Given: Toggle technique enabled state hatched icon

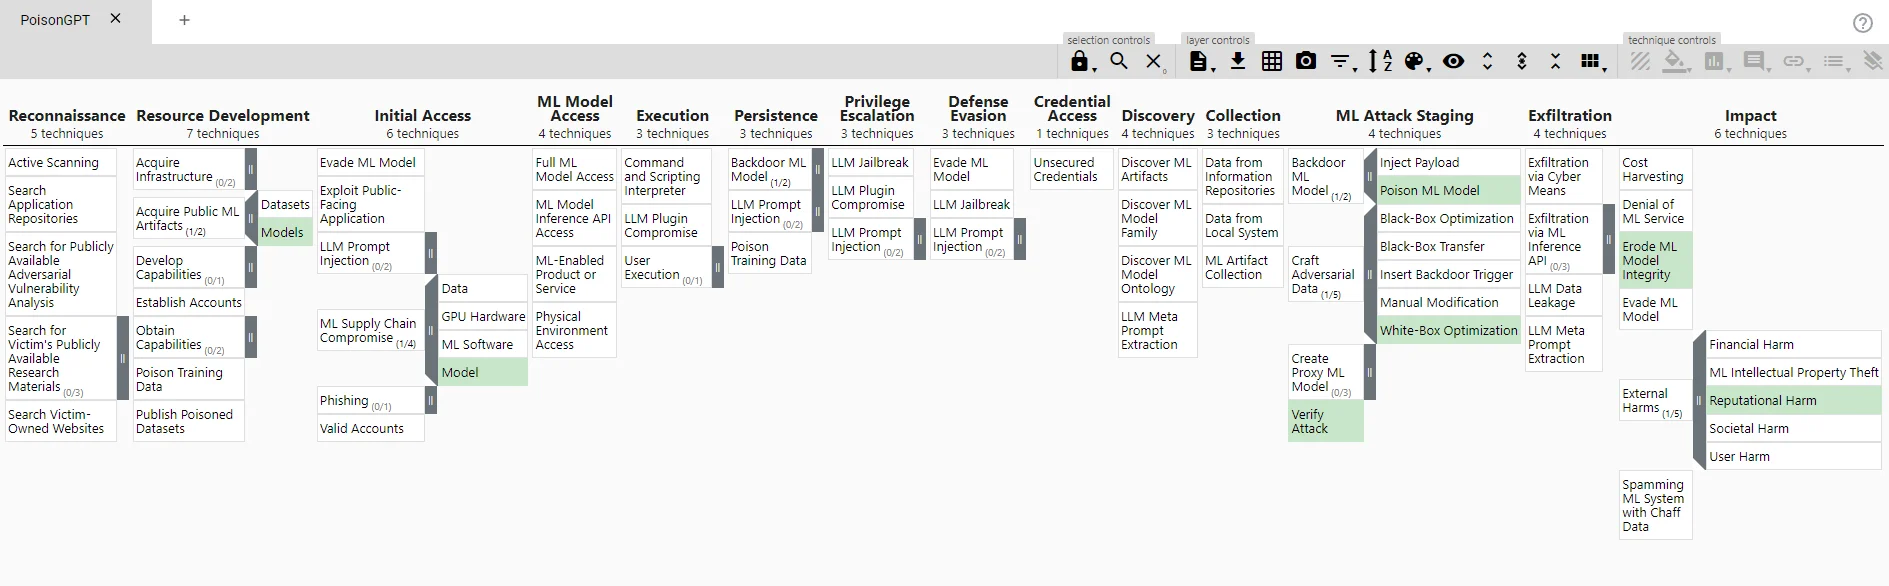Looking at the screenshot, I should pos(1640,61).
